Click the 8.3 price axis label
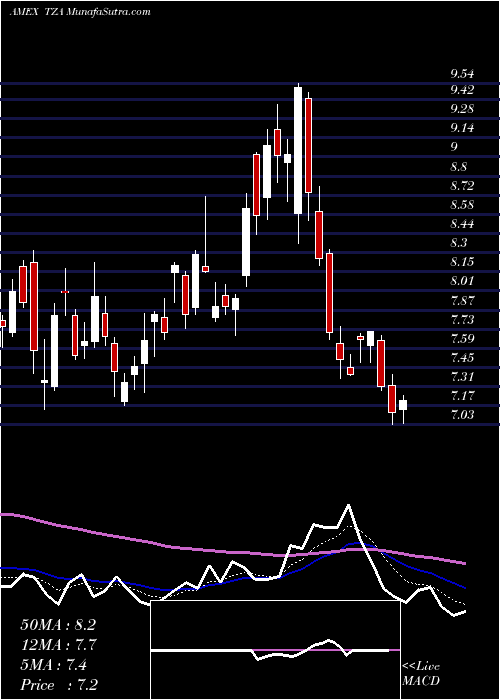 coord(459,242)
